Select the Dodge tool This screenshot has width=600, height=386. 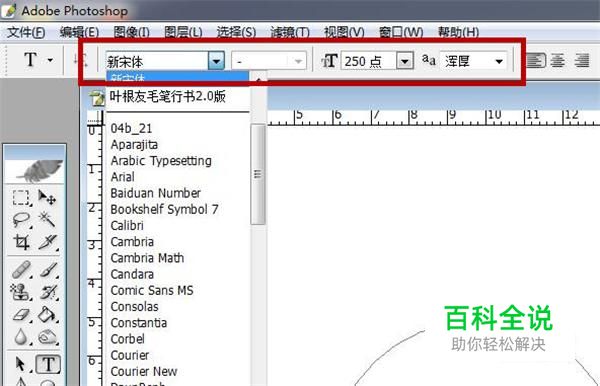coord(48,337)
